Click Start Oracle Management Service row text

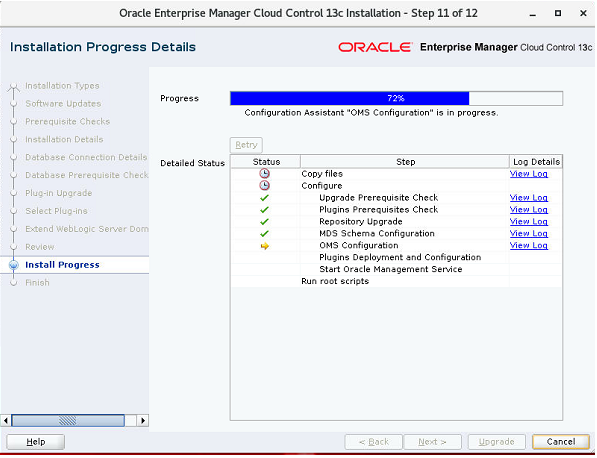(x=391, y=269)
